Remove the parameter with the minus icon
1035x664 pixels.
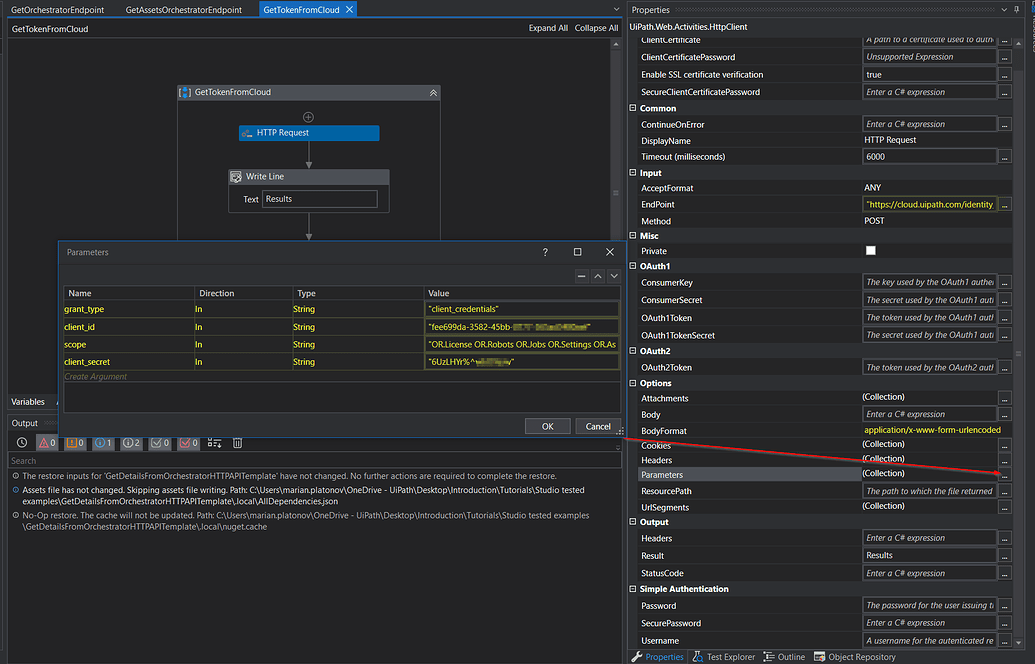point(582,276)
